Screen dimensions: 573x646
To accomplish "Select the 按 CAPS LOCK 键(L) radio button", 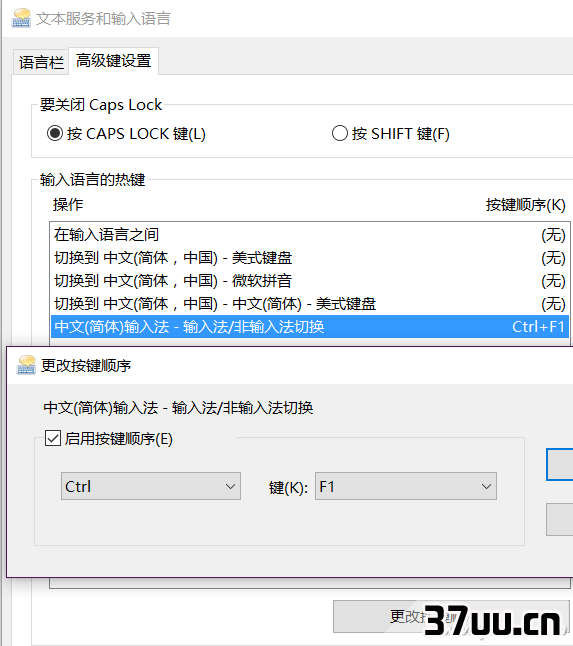I will coord(54,133).
